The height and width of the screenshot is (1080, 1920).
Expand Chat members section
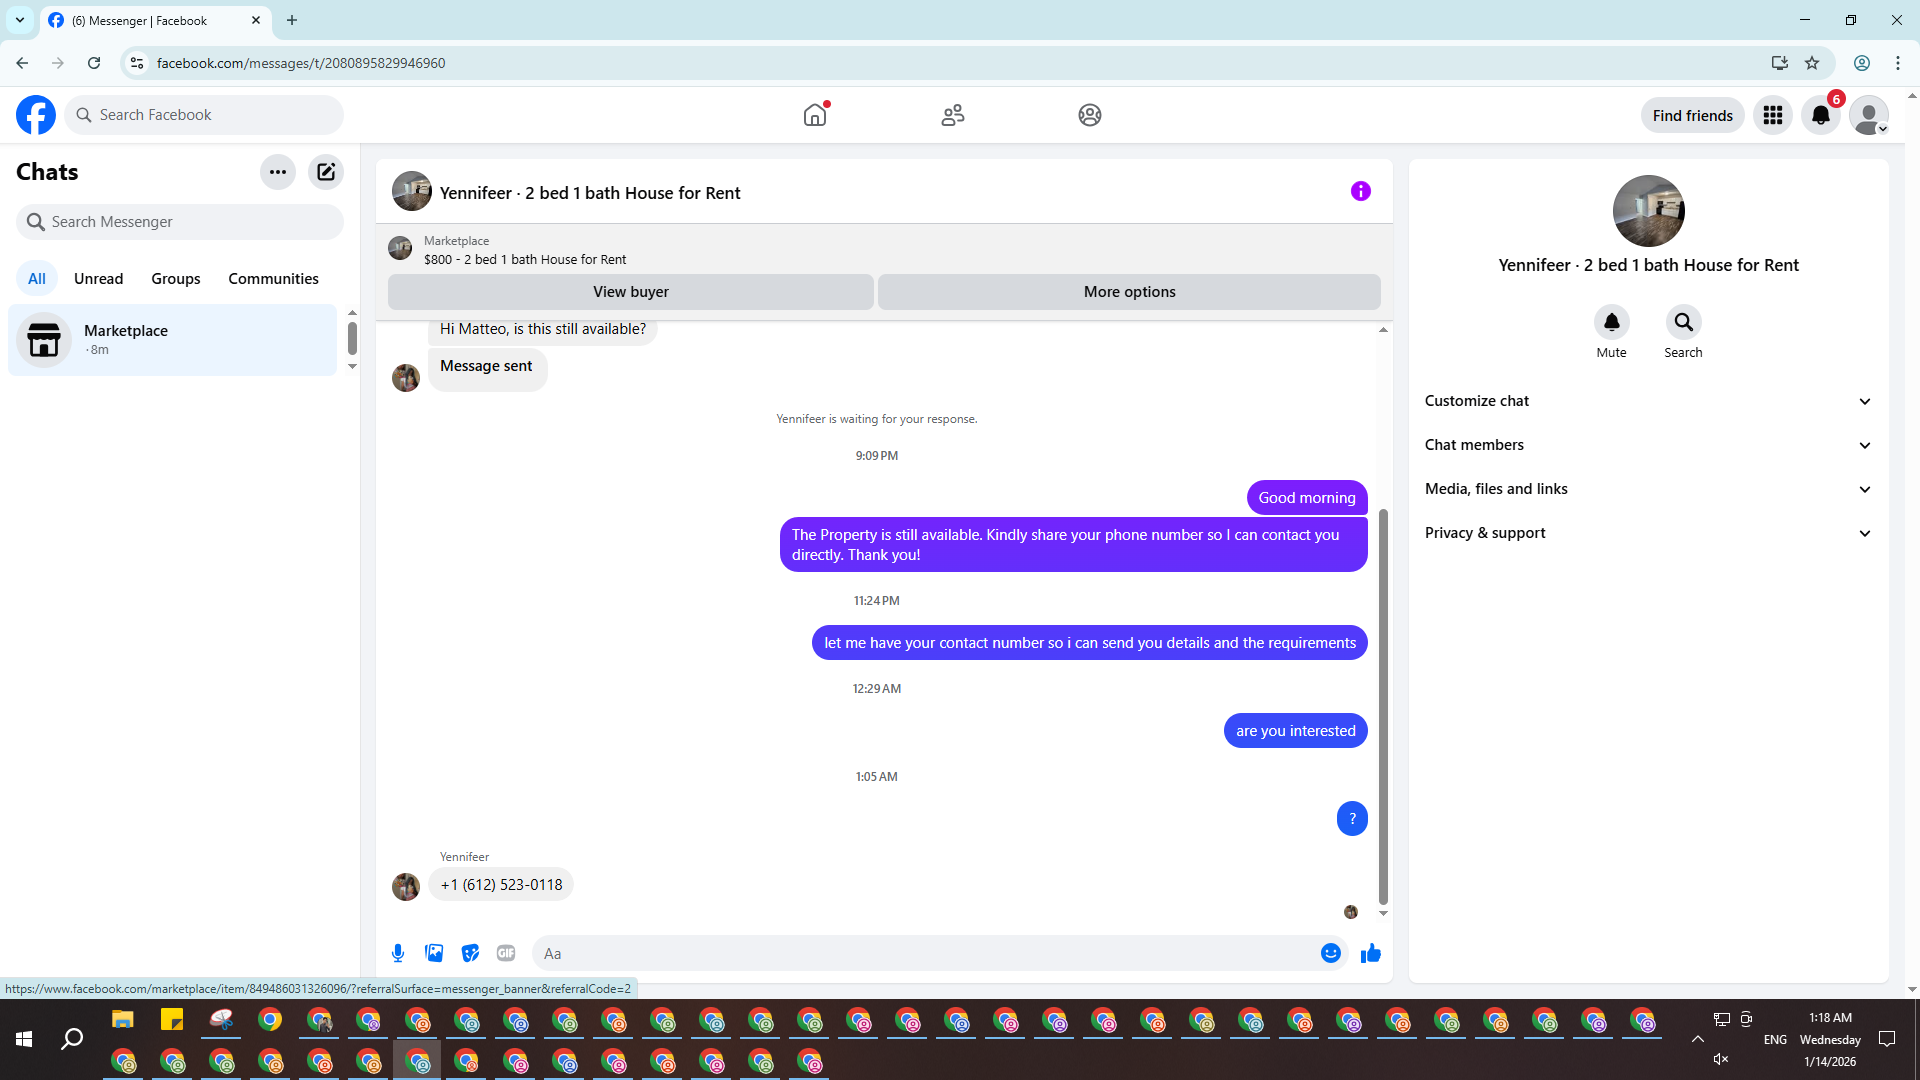tap(1647, 445)
